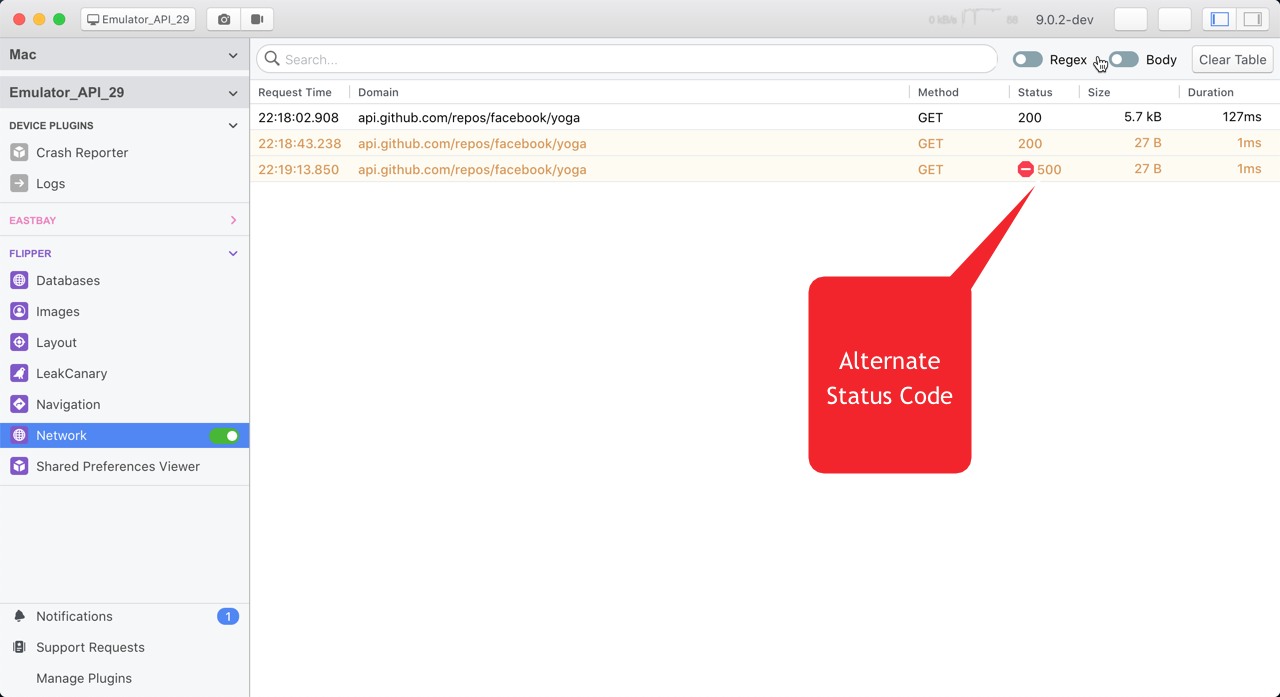The image size is (1280, 697).
Task: Click the LeakCanary plugin icon
Action: click(19, 374)
